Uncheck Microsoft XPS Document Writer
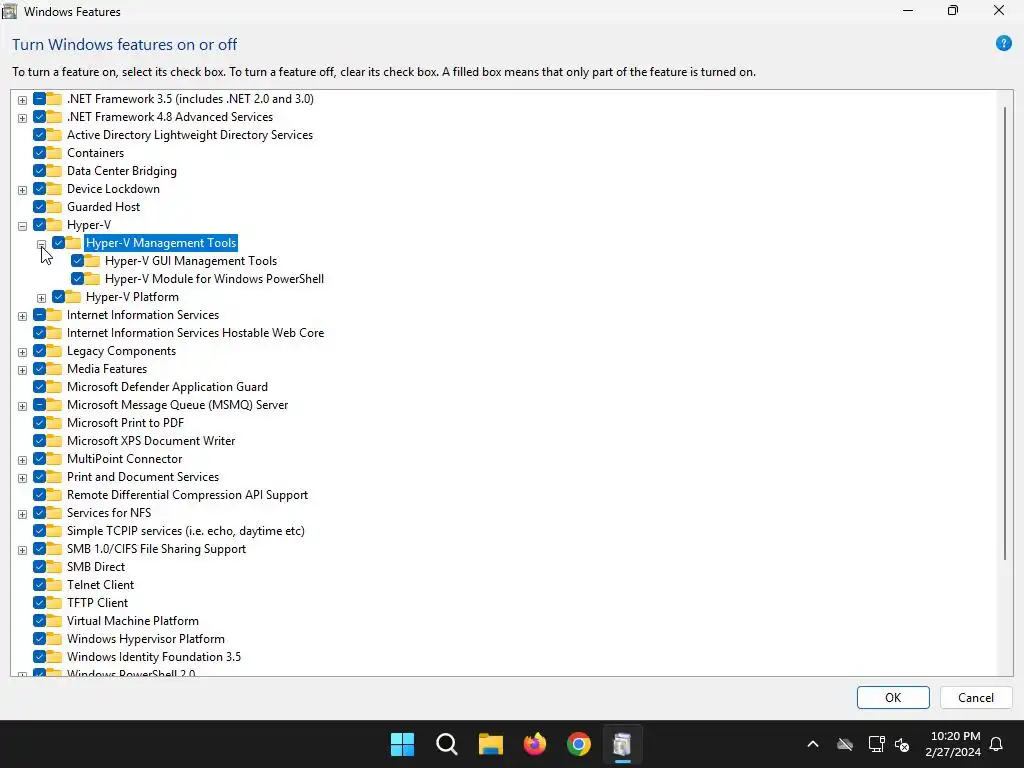 pos(39,441)
